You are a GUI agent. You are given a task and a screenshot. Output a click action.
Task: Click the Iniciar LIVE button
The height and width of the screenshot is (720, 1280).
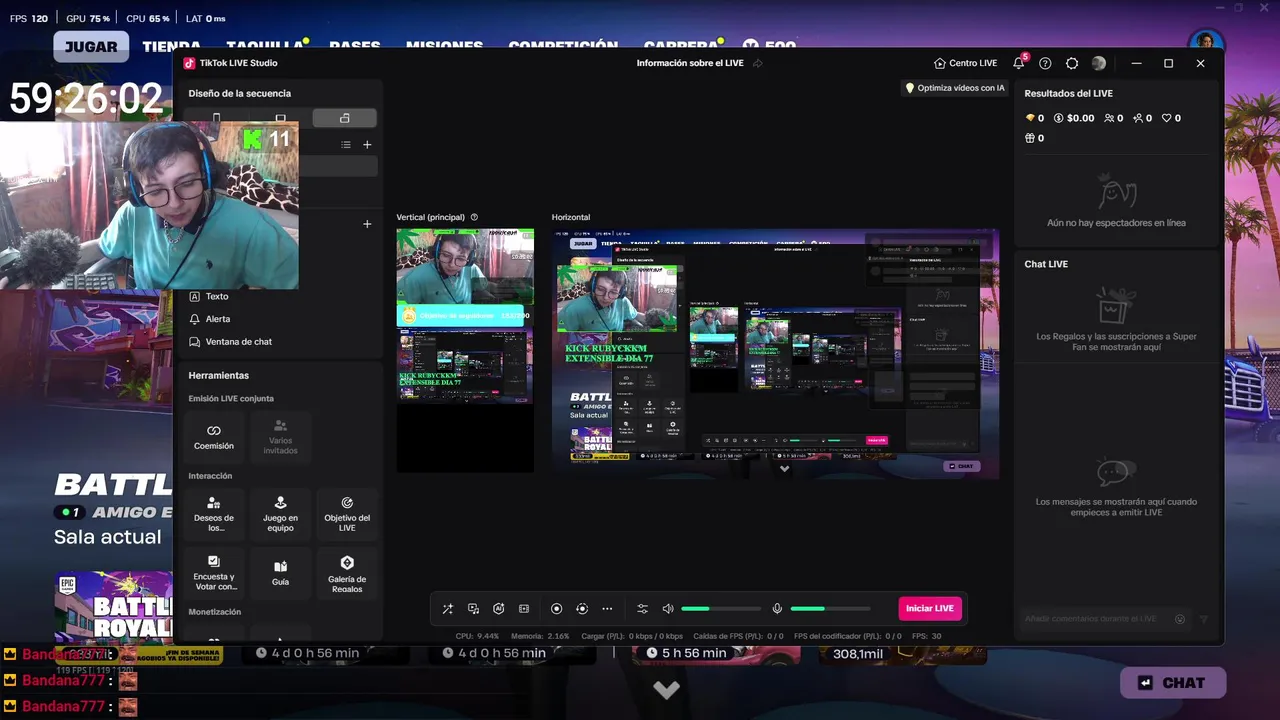(x=930, y=609)
